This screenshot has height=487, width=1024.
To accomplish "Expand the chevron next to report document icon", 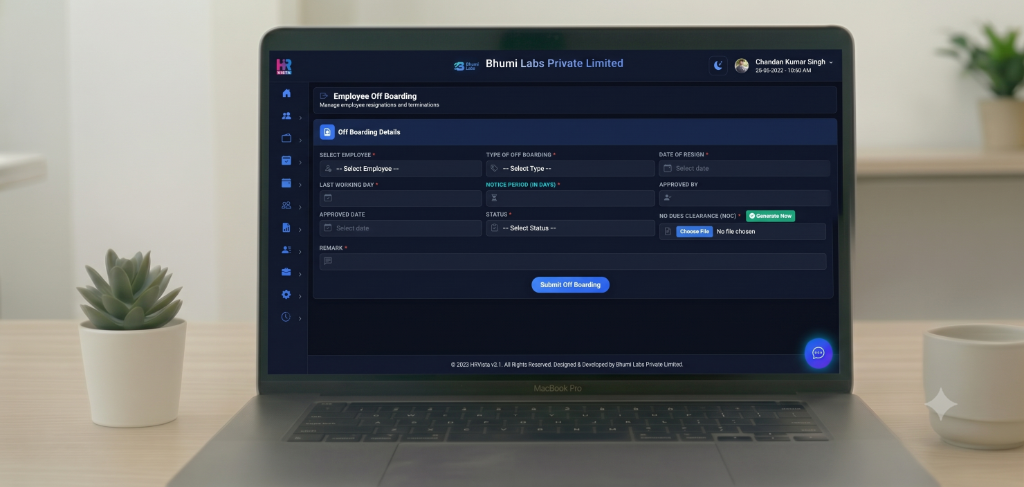I will [300, 230].
